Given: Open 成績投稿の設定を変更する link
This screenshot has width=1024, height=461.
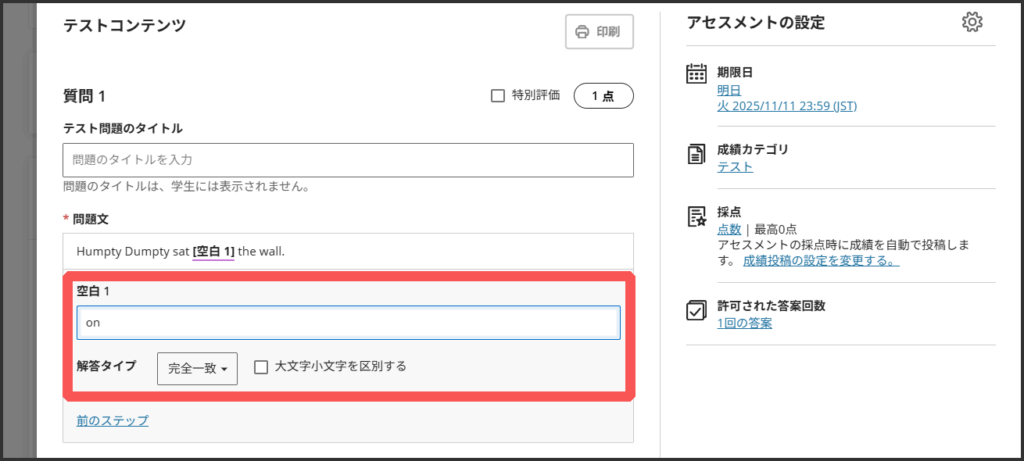Looking at the screenshot, I should pos(820,260).
